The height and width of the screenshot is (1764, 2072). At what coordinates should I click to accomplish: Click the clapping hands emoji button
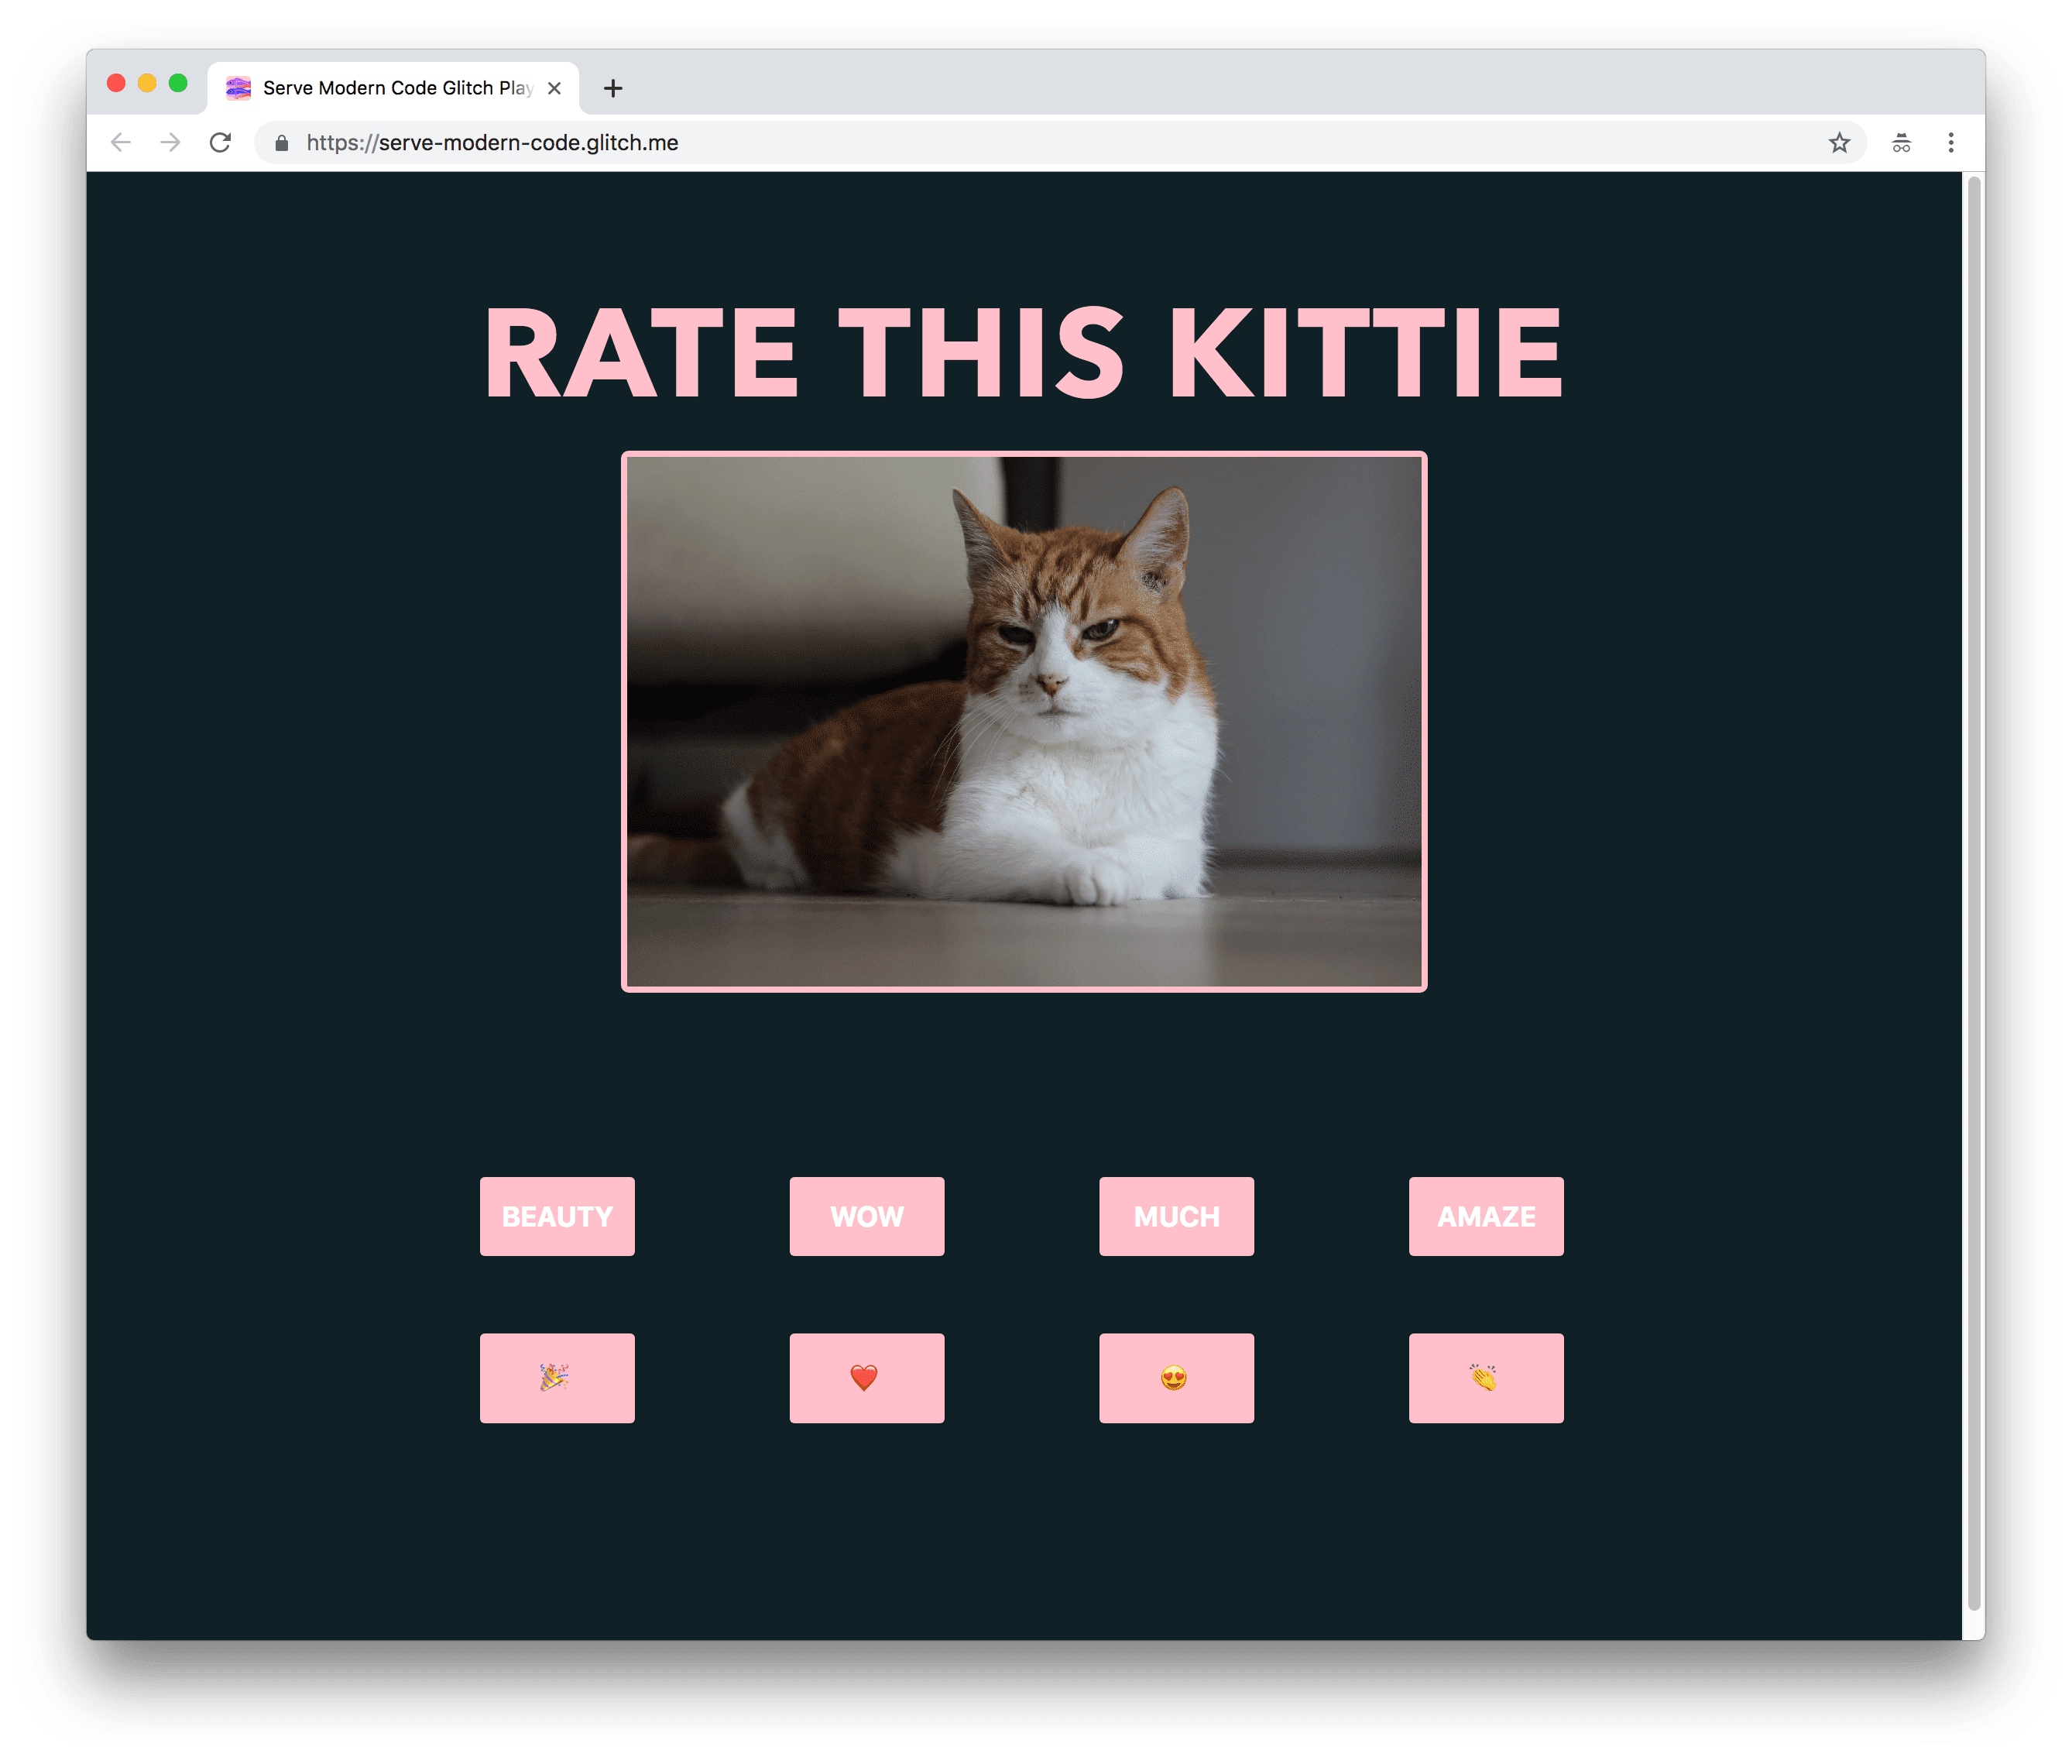(1484, 1374)
